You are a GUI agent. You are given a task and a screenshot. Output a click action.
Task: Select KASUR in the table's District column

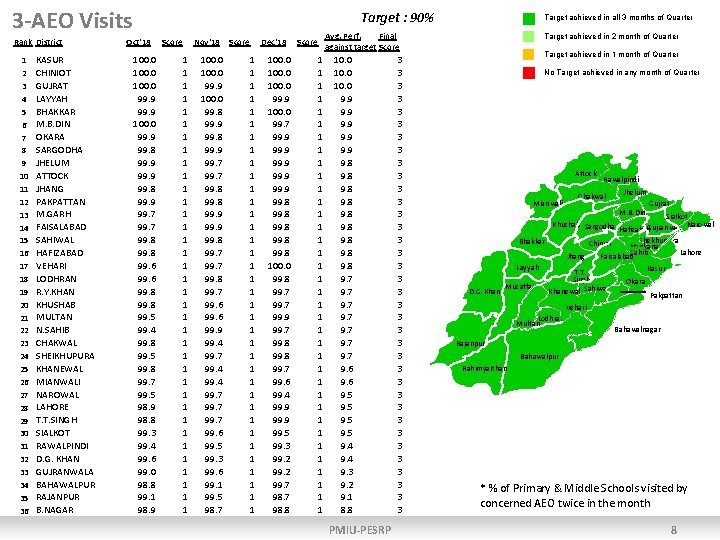[x=50, y=60]
